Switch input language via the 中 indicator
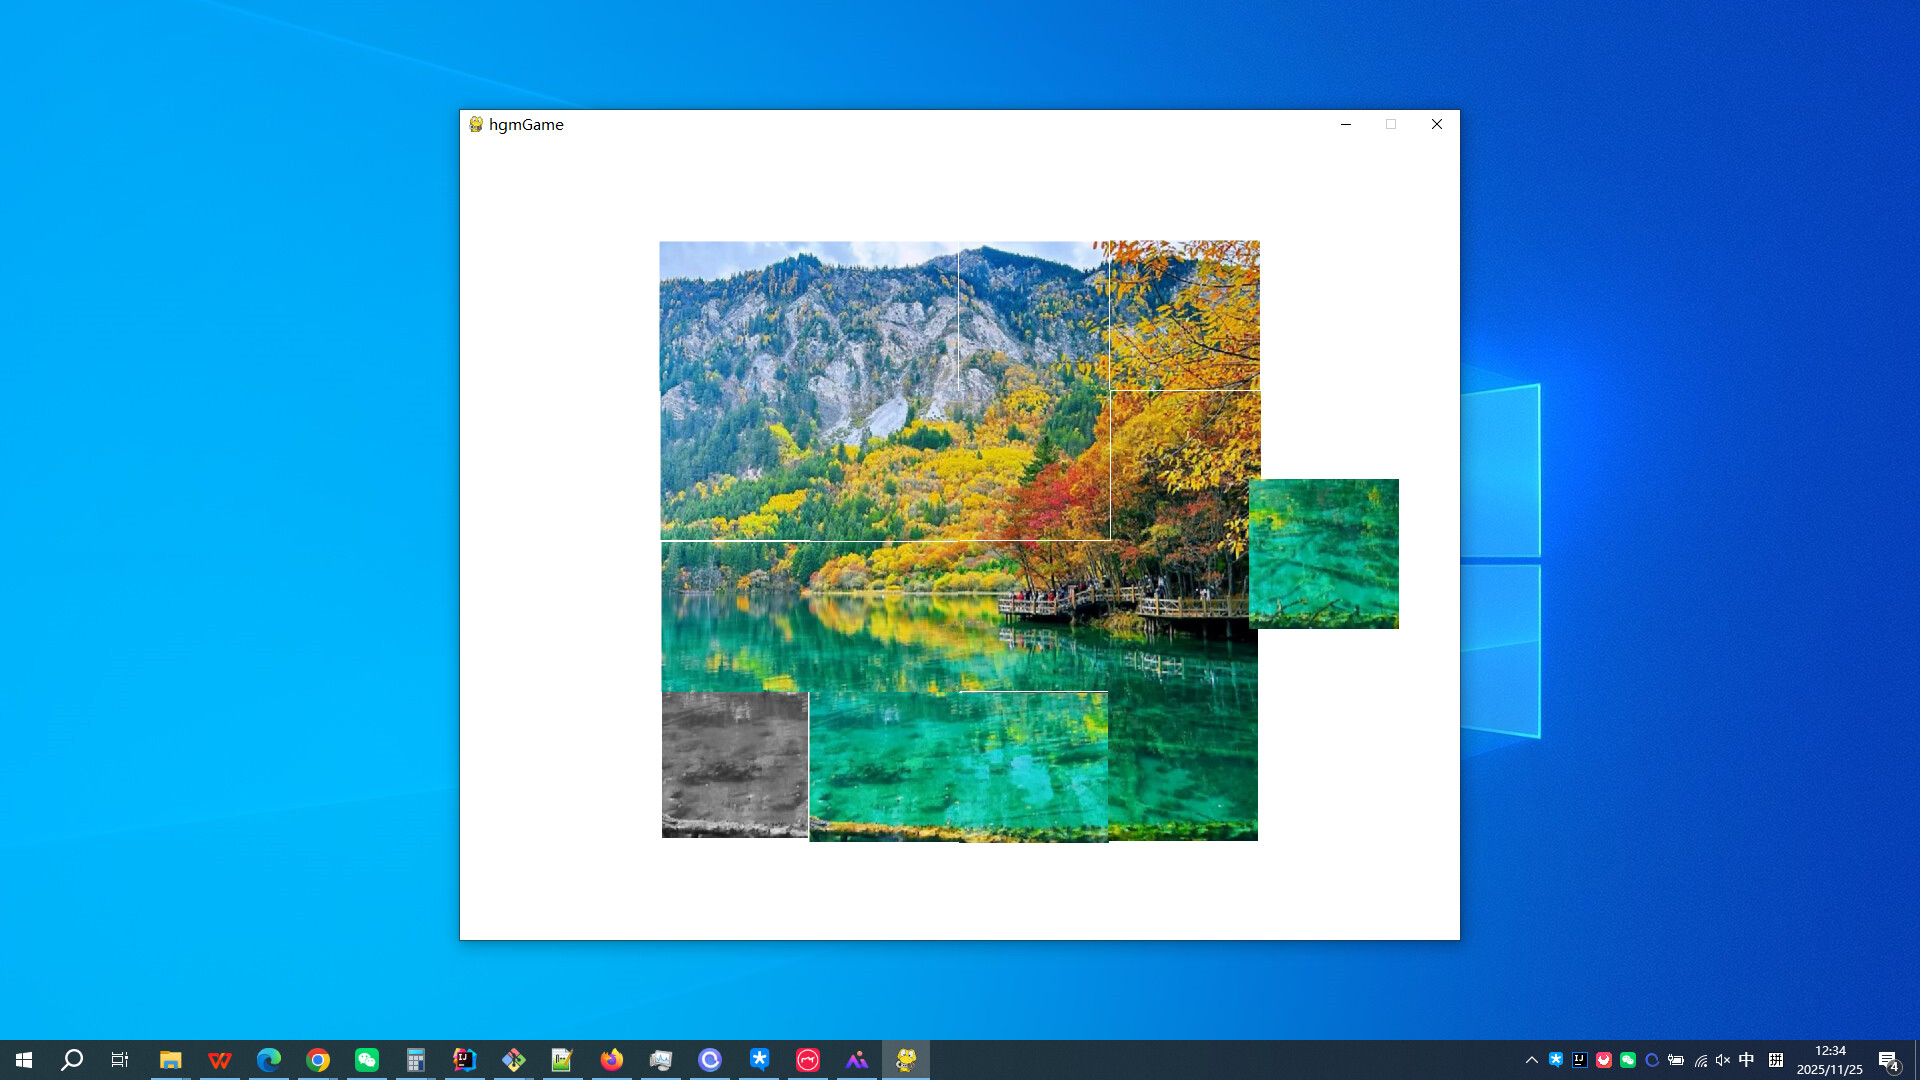The image size is (1920, 1080). click(1745, 1059)
